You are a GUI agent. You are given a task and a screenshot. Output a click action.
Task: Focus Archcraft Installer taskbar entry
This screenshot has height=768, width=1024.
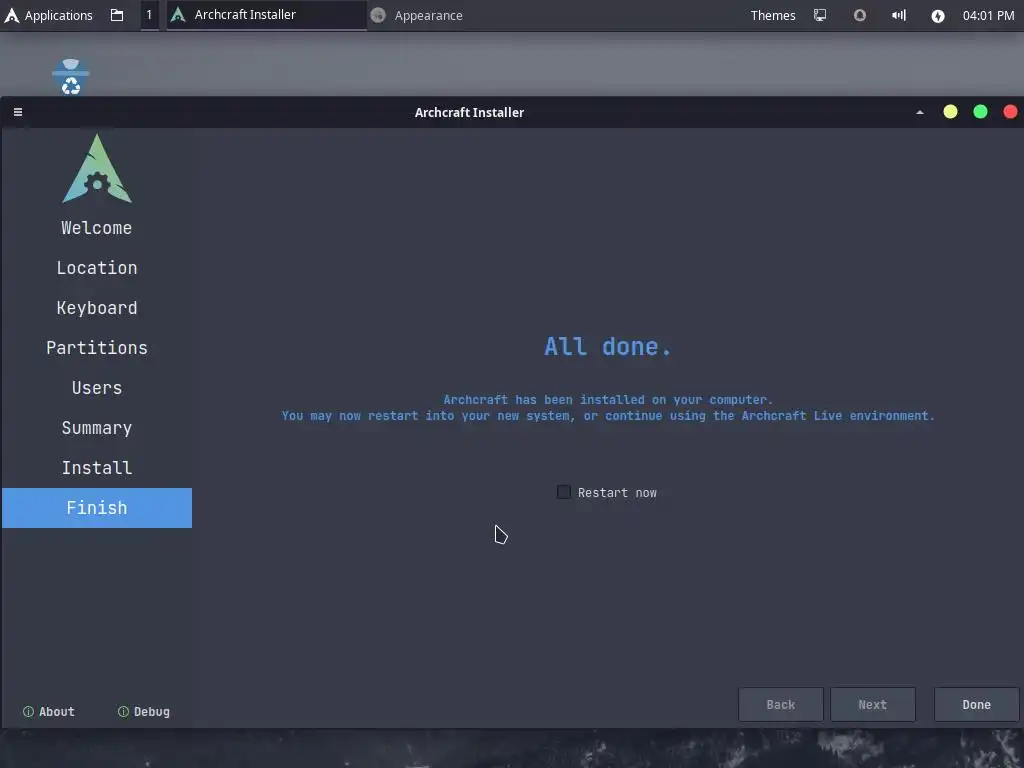(266, 15)
